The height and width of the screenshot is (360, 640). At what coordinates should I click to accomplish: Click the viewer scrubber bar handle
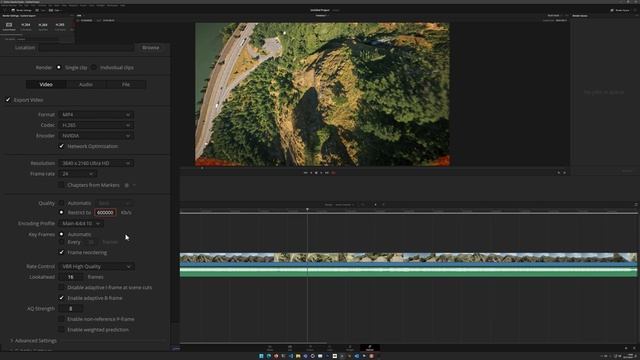(202, 168)
